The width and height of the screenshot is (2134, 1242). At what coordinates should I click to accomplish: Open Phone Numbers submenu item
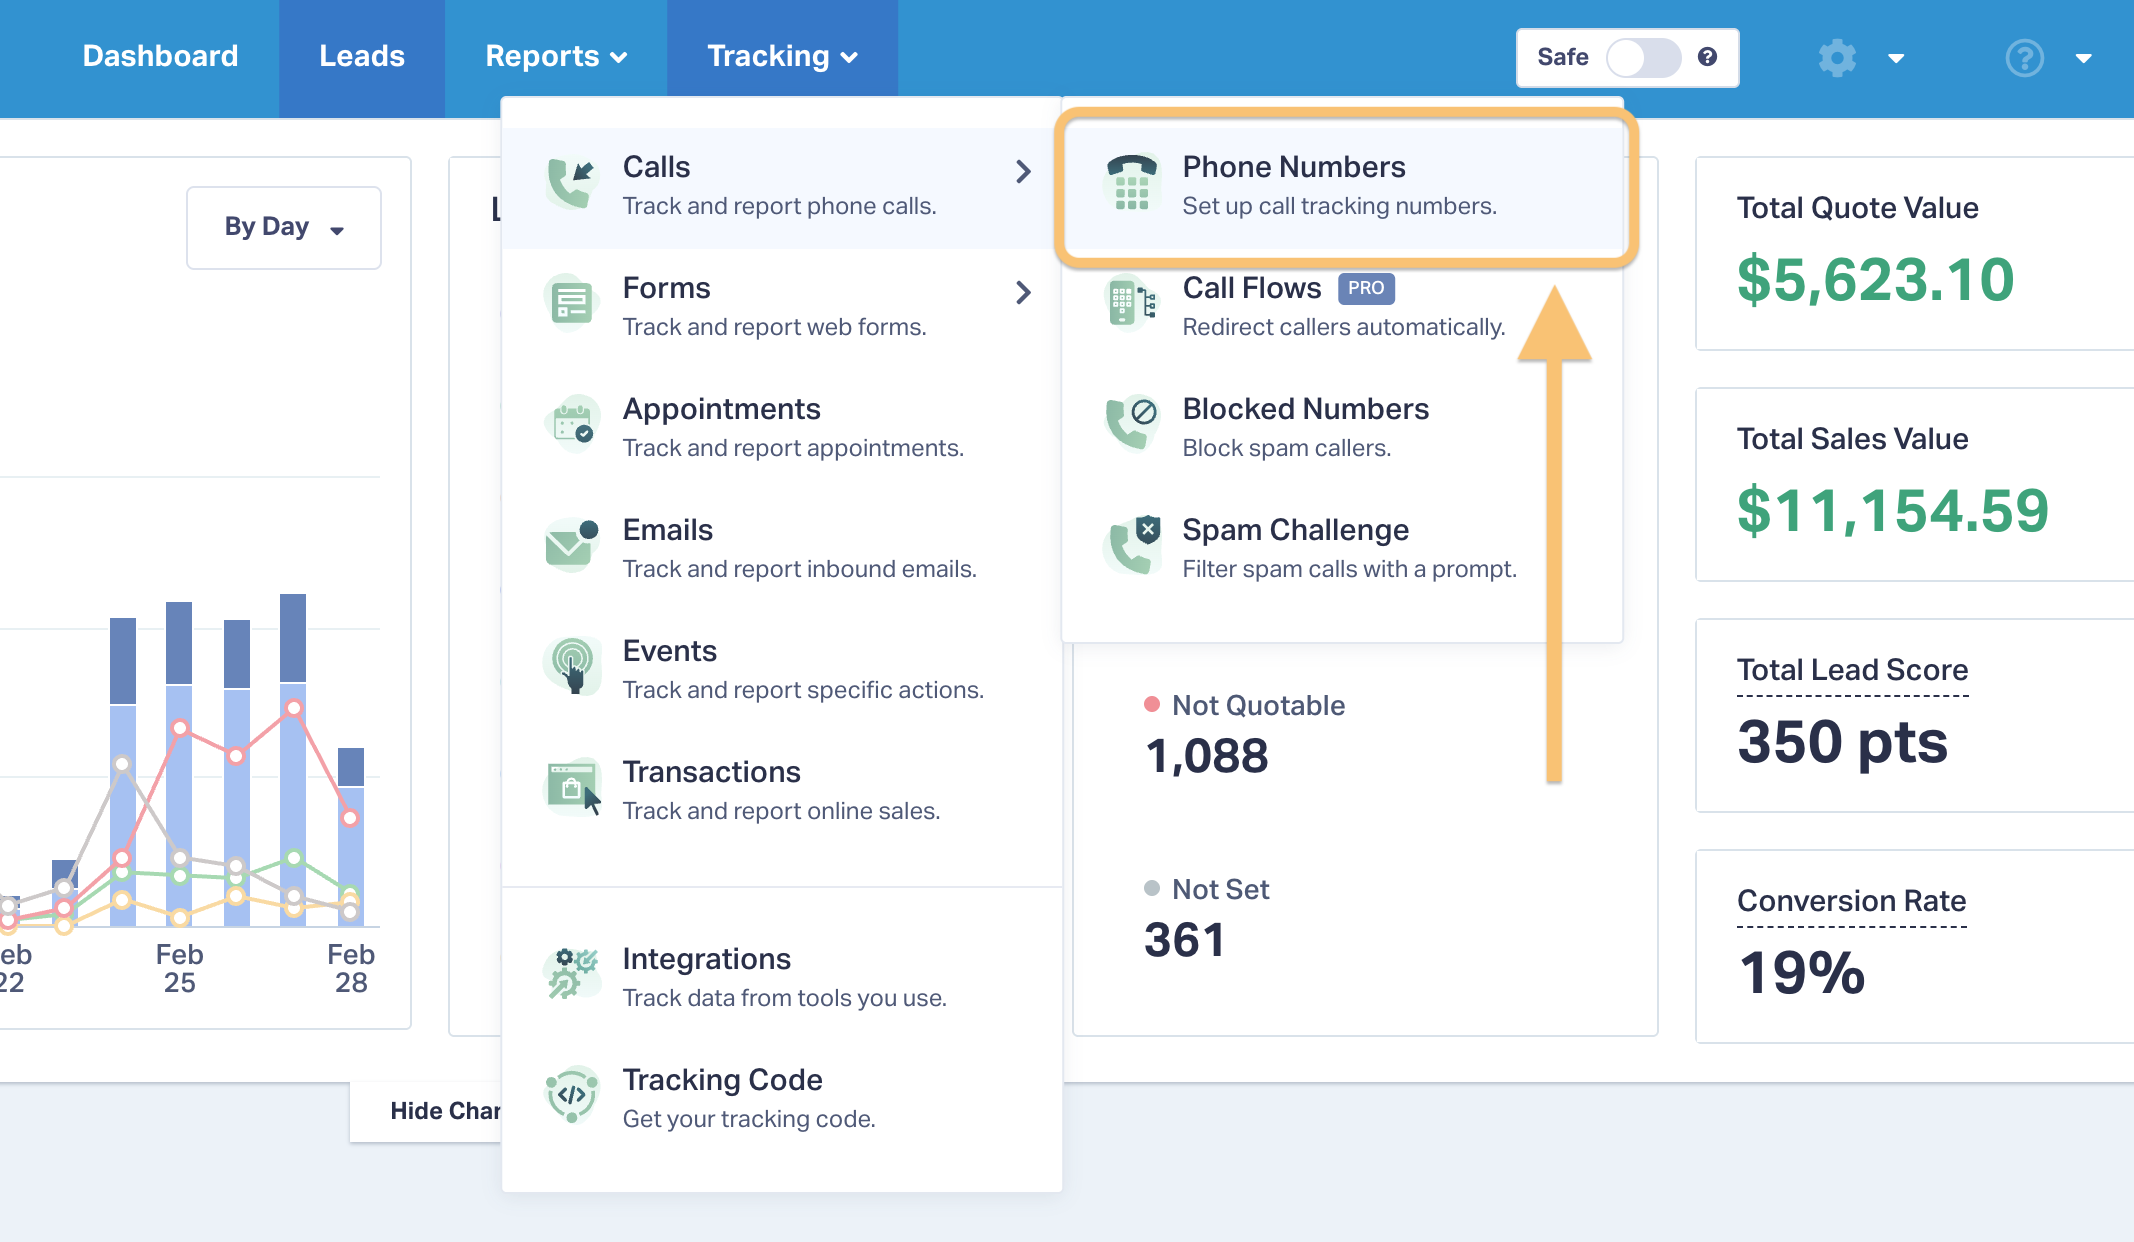coord(1343,186)
